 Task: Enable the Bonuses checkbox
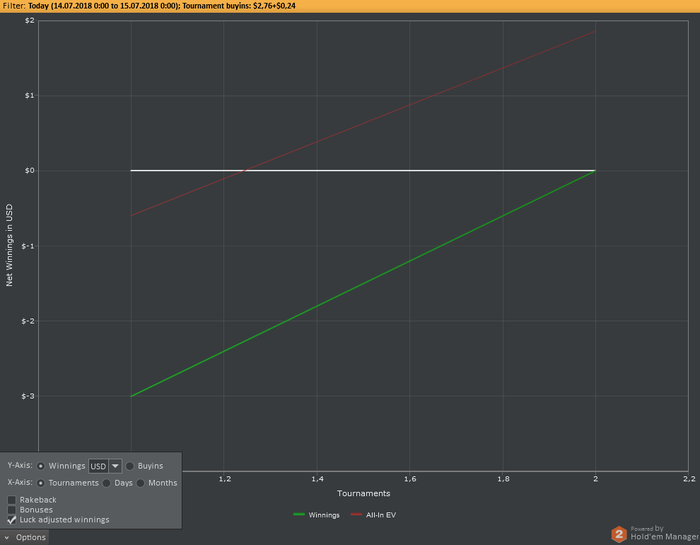click(x=12, y=510)
